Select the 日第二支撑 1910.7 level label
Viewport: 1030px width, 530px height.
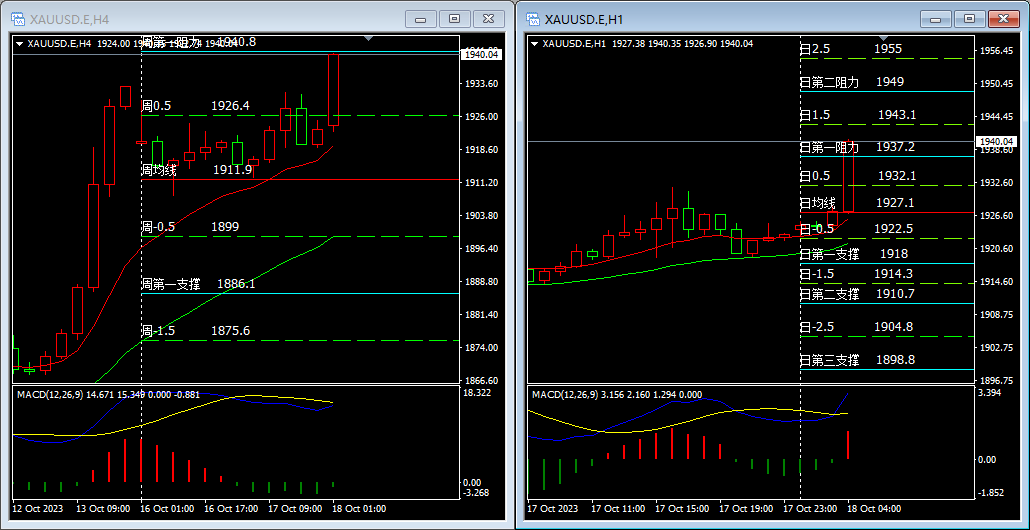857,294
